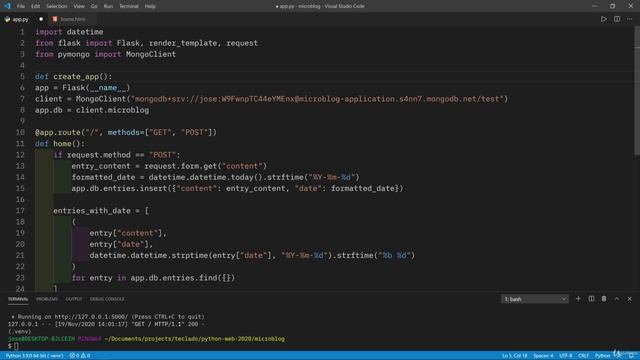Select the OUTPUT panel tab

pyautogui.click(x=73, y=299)
